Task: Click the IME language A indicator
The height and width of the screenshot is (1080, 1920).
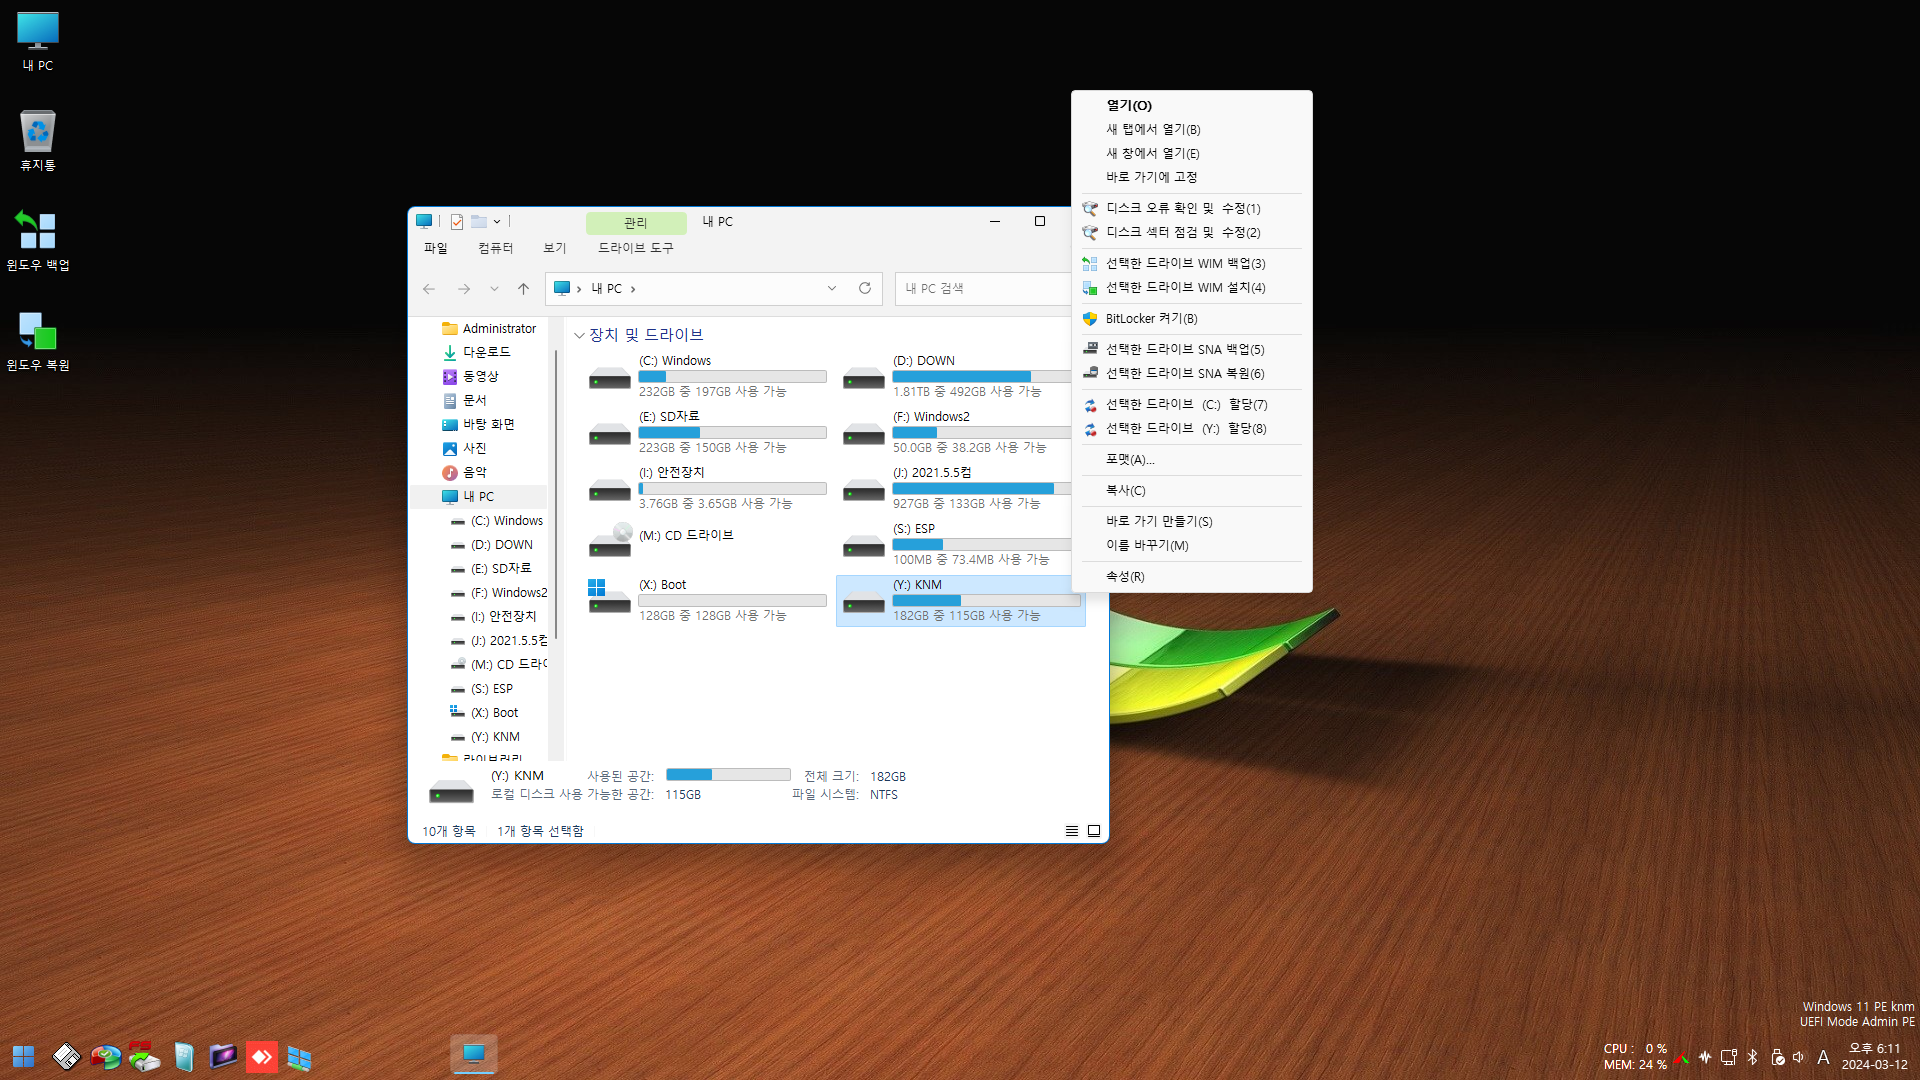Action: tap(1823, 1057)
